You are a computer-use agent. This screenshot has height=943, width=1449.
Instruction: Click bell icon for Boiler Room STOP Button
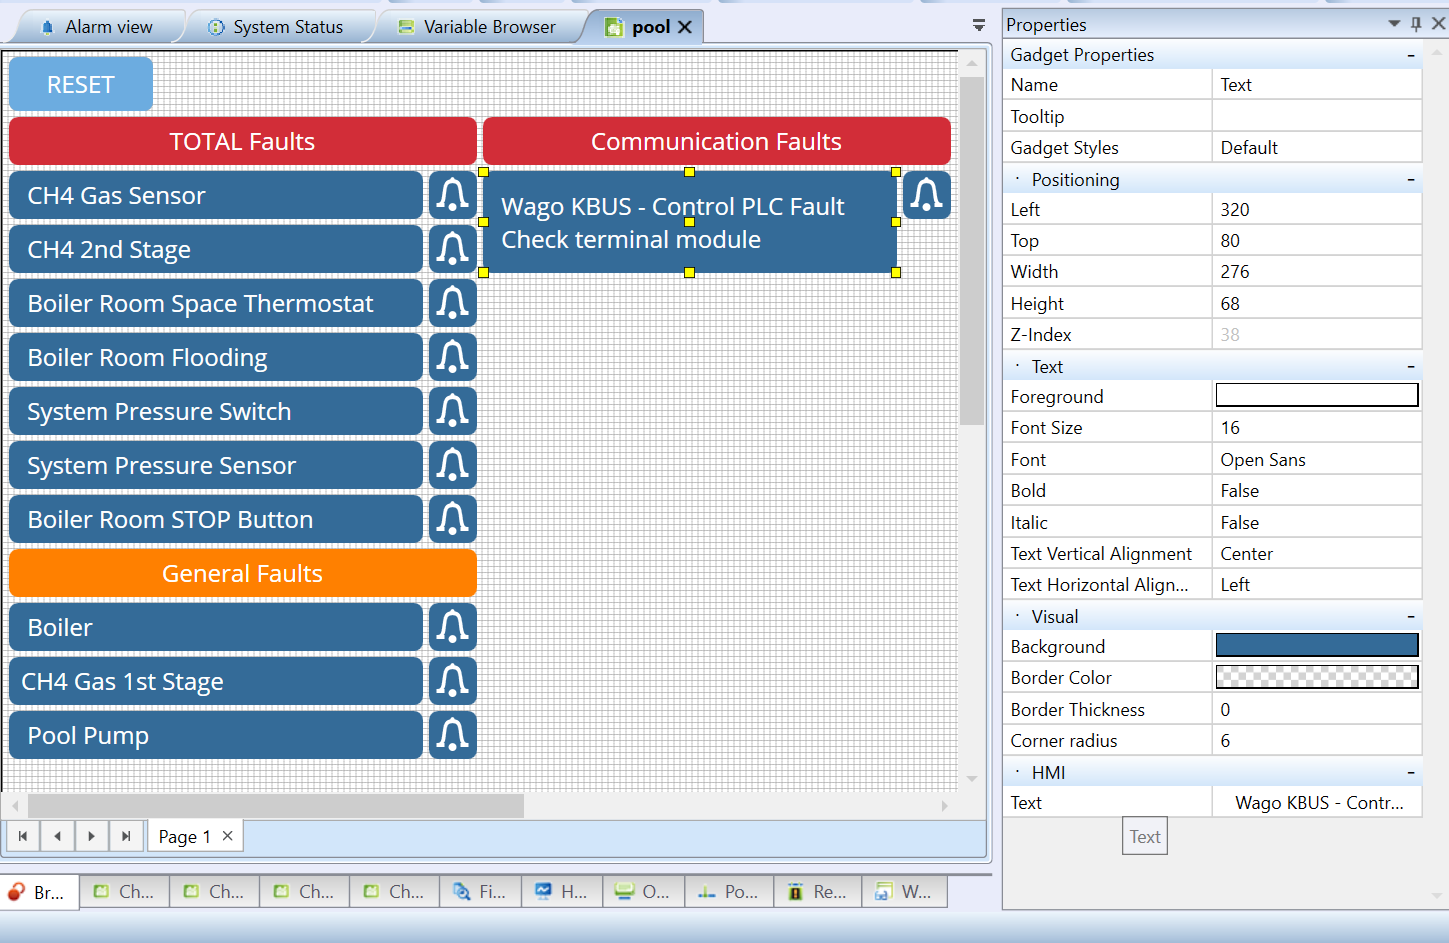[453, 519]
